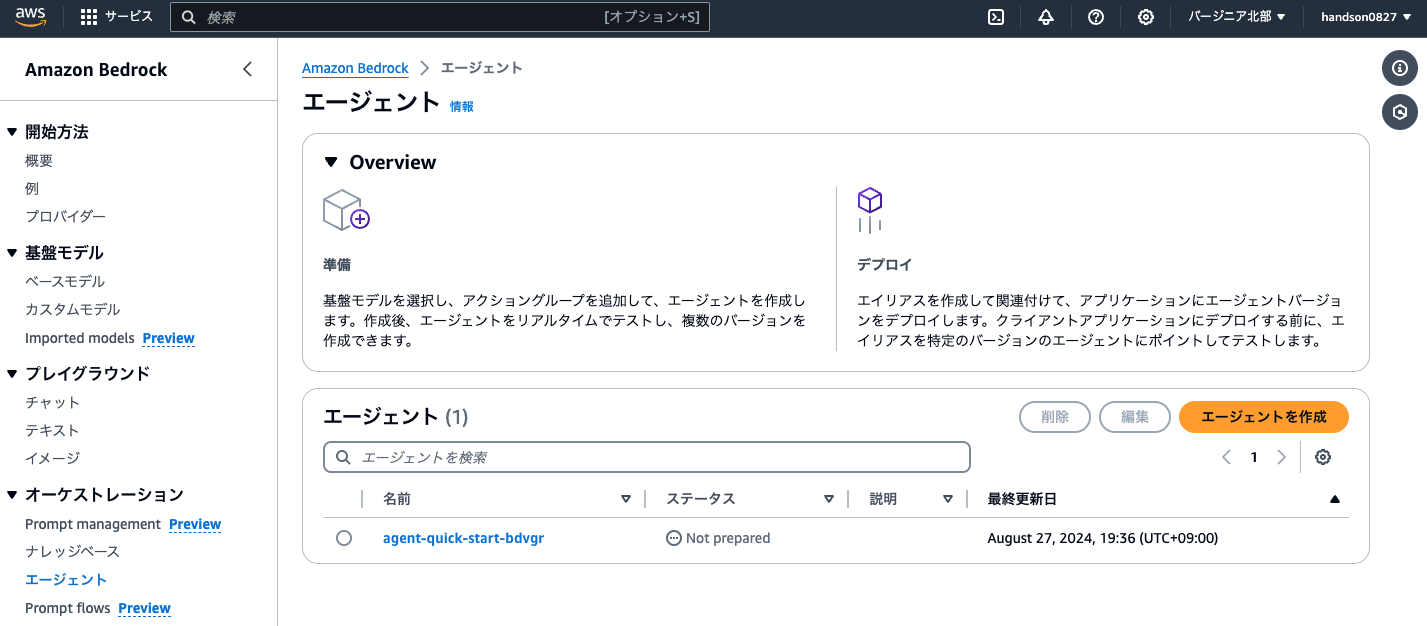Open the 説明 column filter arrow
The height and width of the screenshot is (626, 1427).
pos(948,499)
